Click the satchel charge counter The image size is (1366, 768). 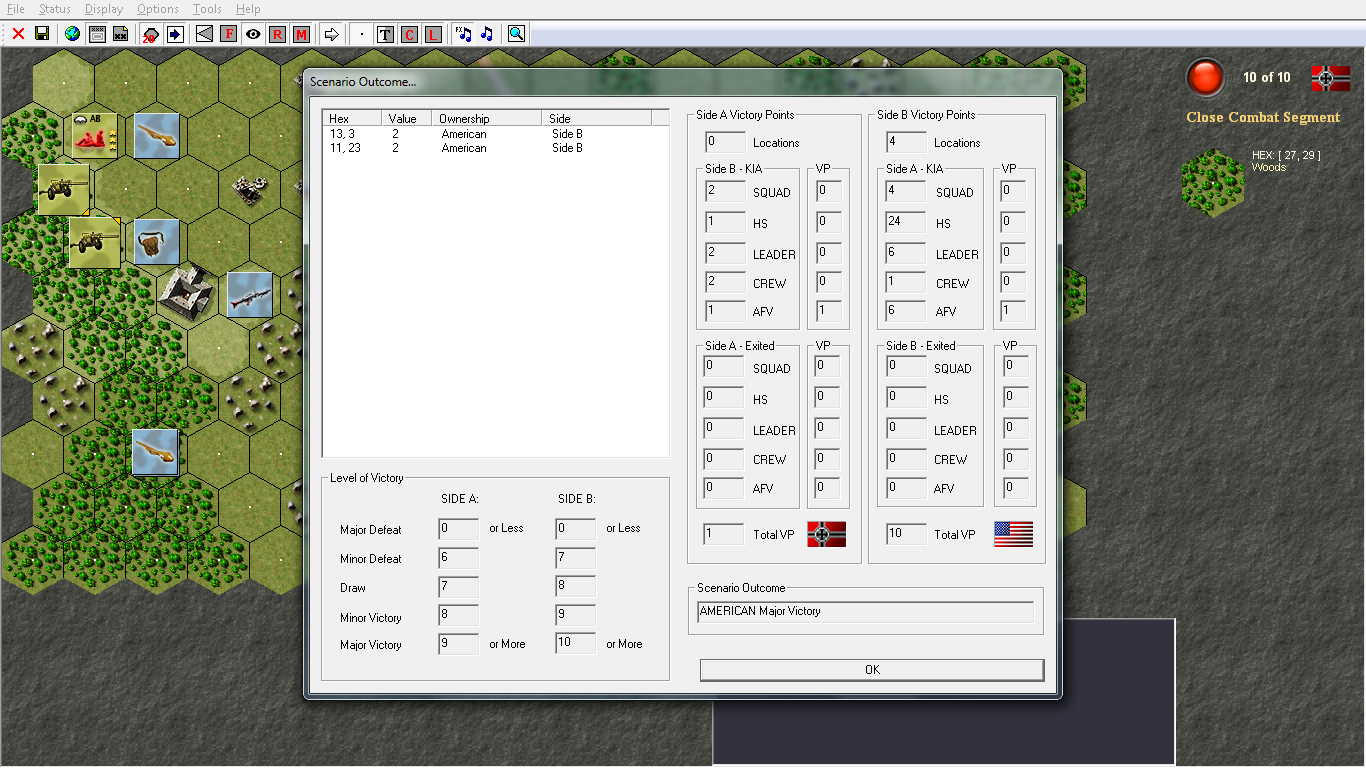coord(156,242)
